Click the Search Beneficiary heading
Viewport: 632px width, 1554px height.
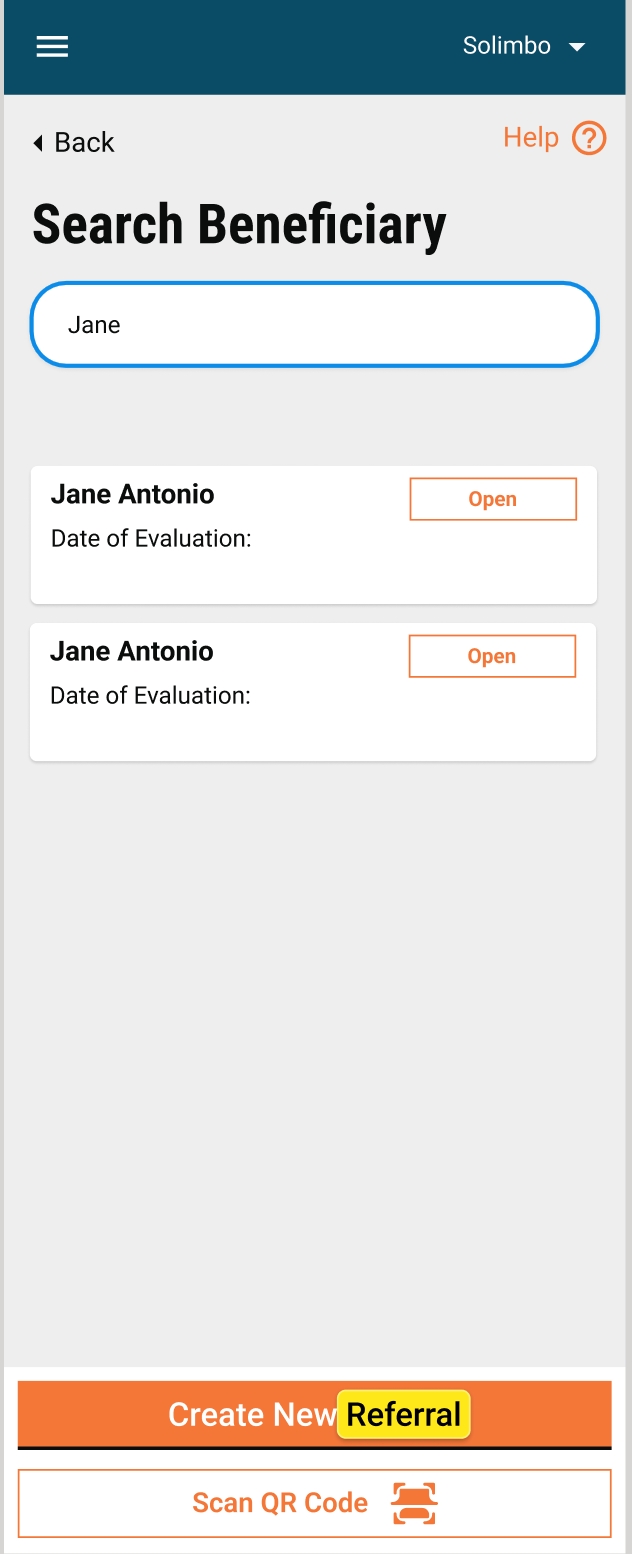(239, 224)
